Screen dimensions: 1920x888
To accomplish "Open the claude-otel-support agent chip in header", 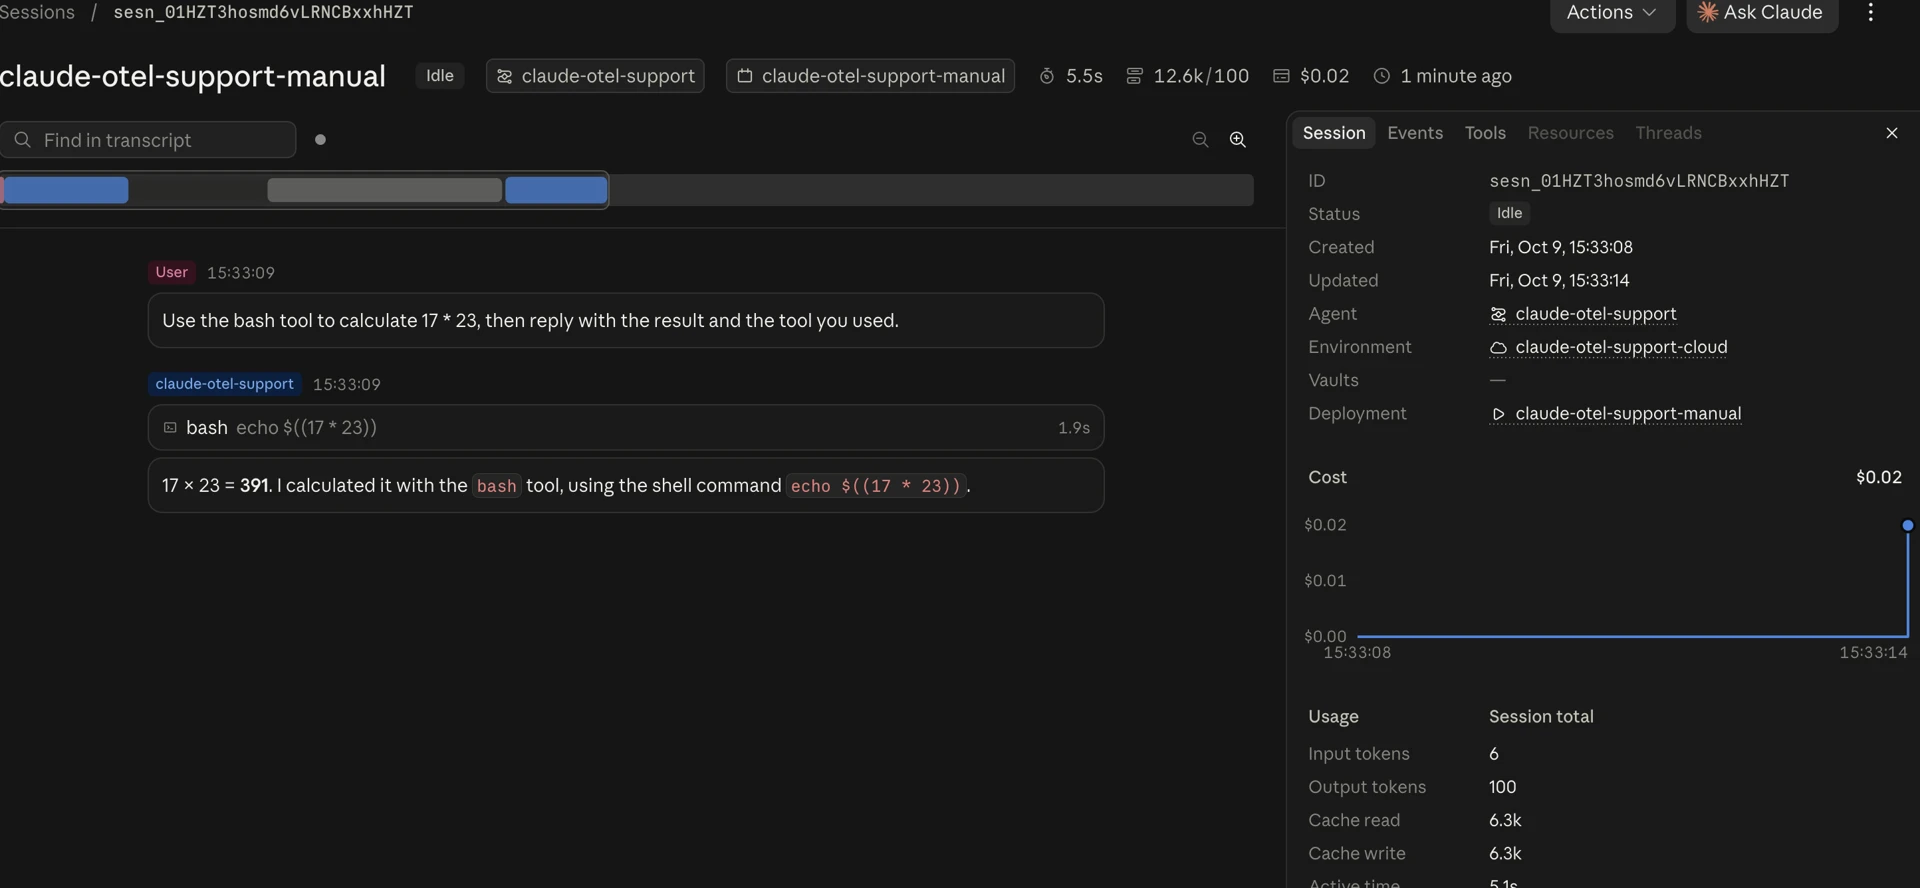I will point(595,76).
